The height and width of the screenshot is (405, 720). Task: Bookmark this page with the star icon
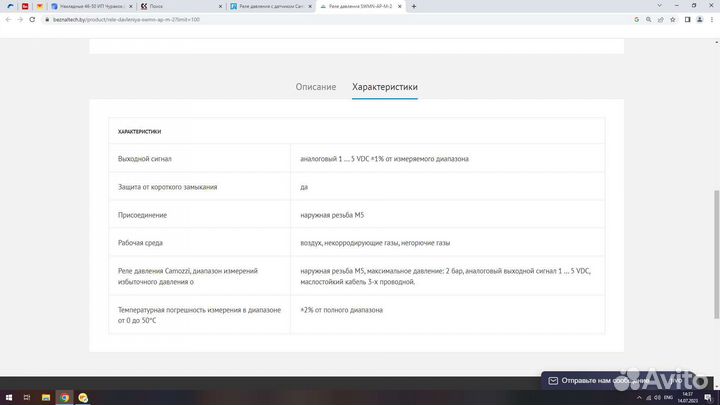(671, 19)
